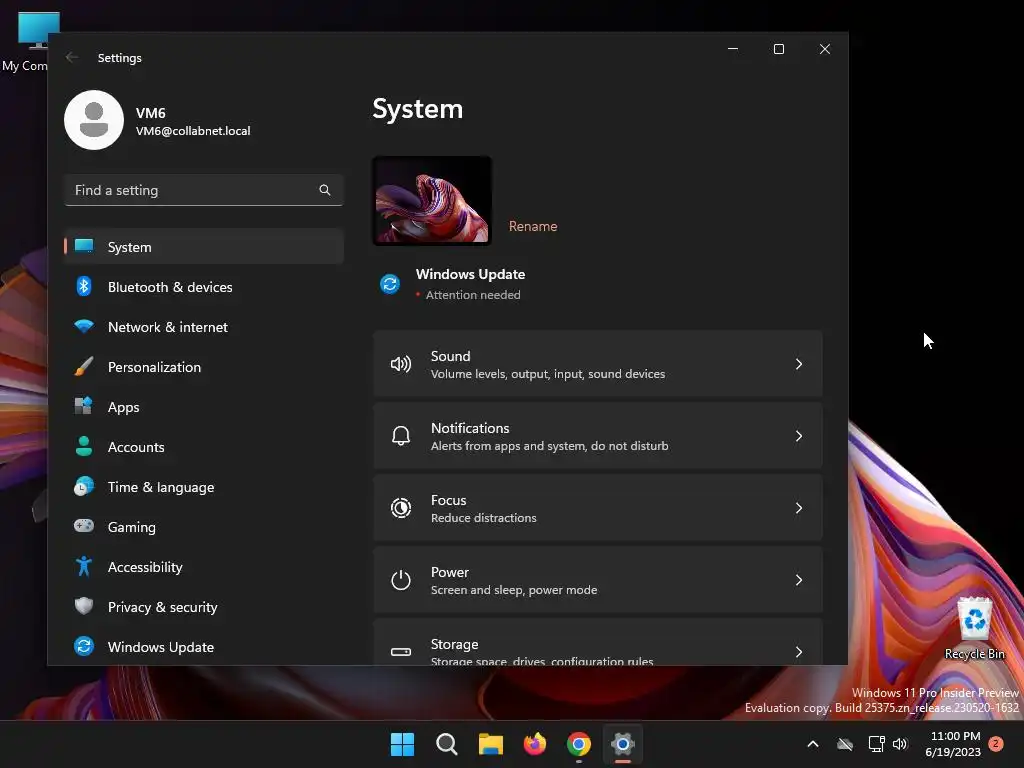Switch to the Accounts section
Screen dimensions: 1024x768
(204, 447)
